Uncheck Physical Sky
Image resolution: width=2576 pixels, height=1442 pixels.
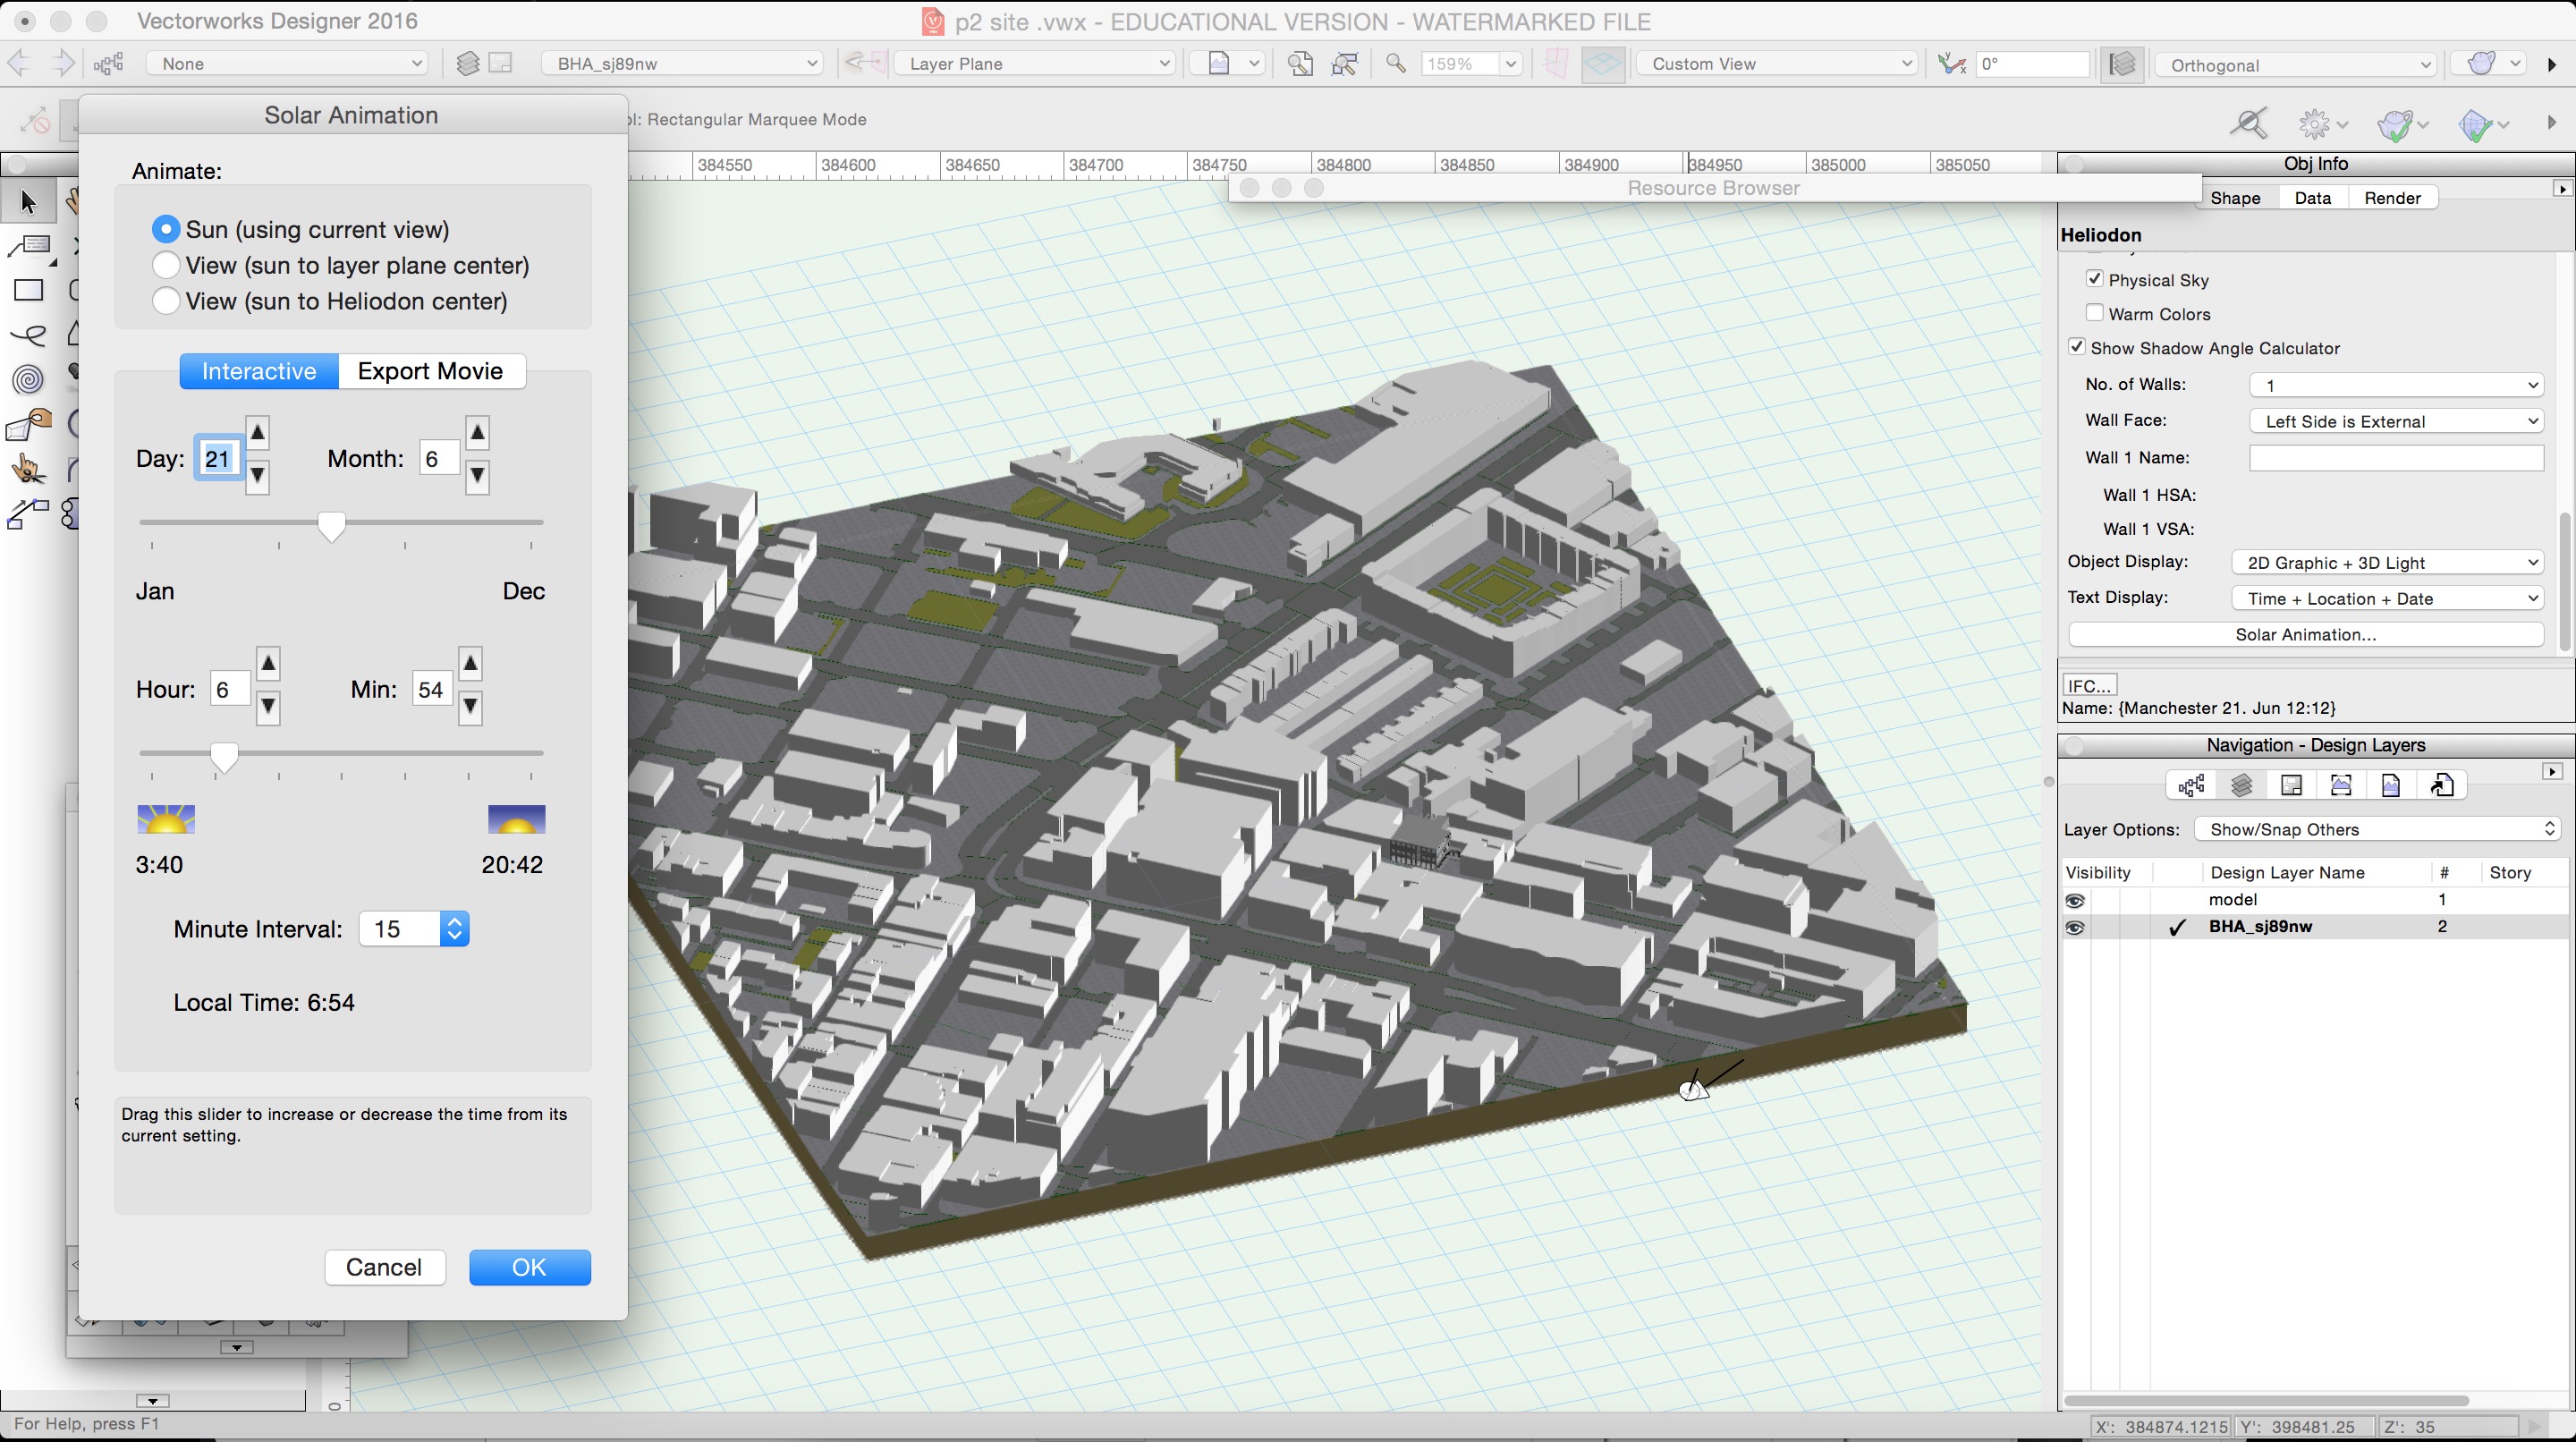[2096, 279]
